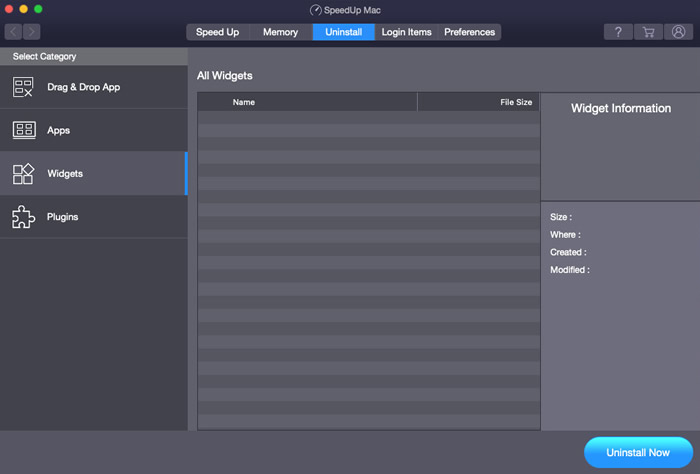Open the Preferences tab
The height and width of the screenshot is (474, 700).
click(469, 32)
